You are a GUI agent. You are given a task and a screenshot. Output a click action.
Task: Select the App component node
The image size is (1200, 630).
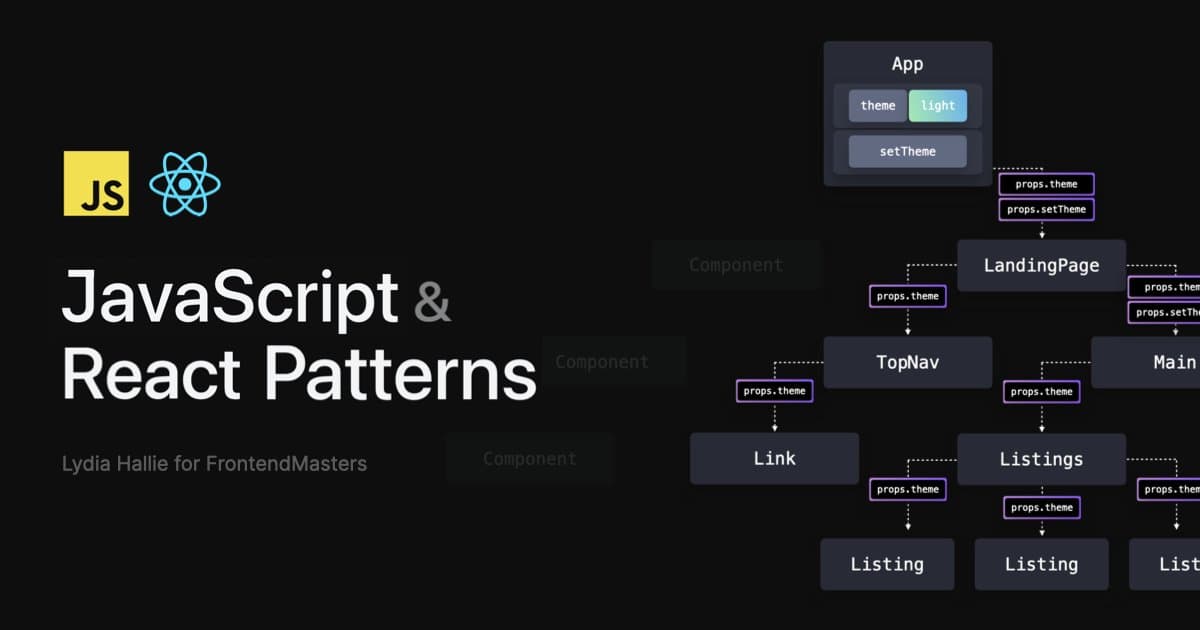click(x=907, y=63)
